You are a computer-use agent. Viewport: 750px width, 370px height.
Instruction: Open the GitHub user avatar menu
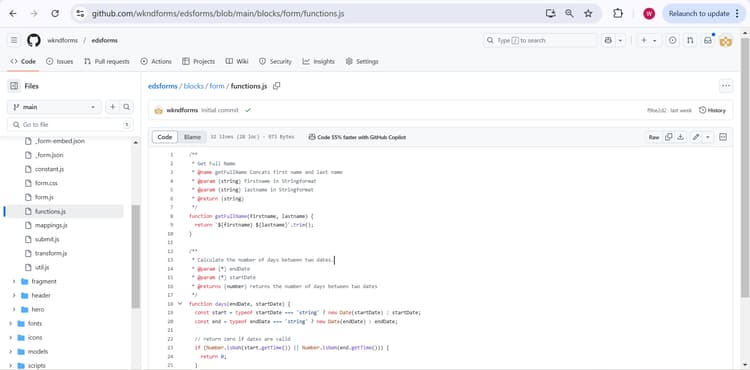726,42
